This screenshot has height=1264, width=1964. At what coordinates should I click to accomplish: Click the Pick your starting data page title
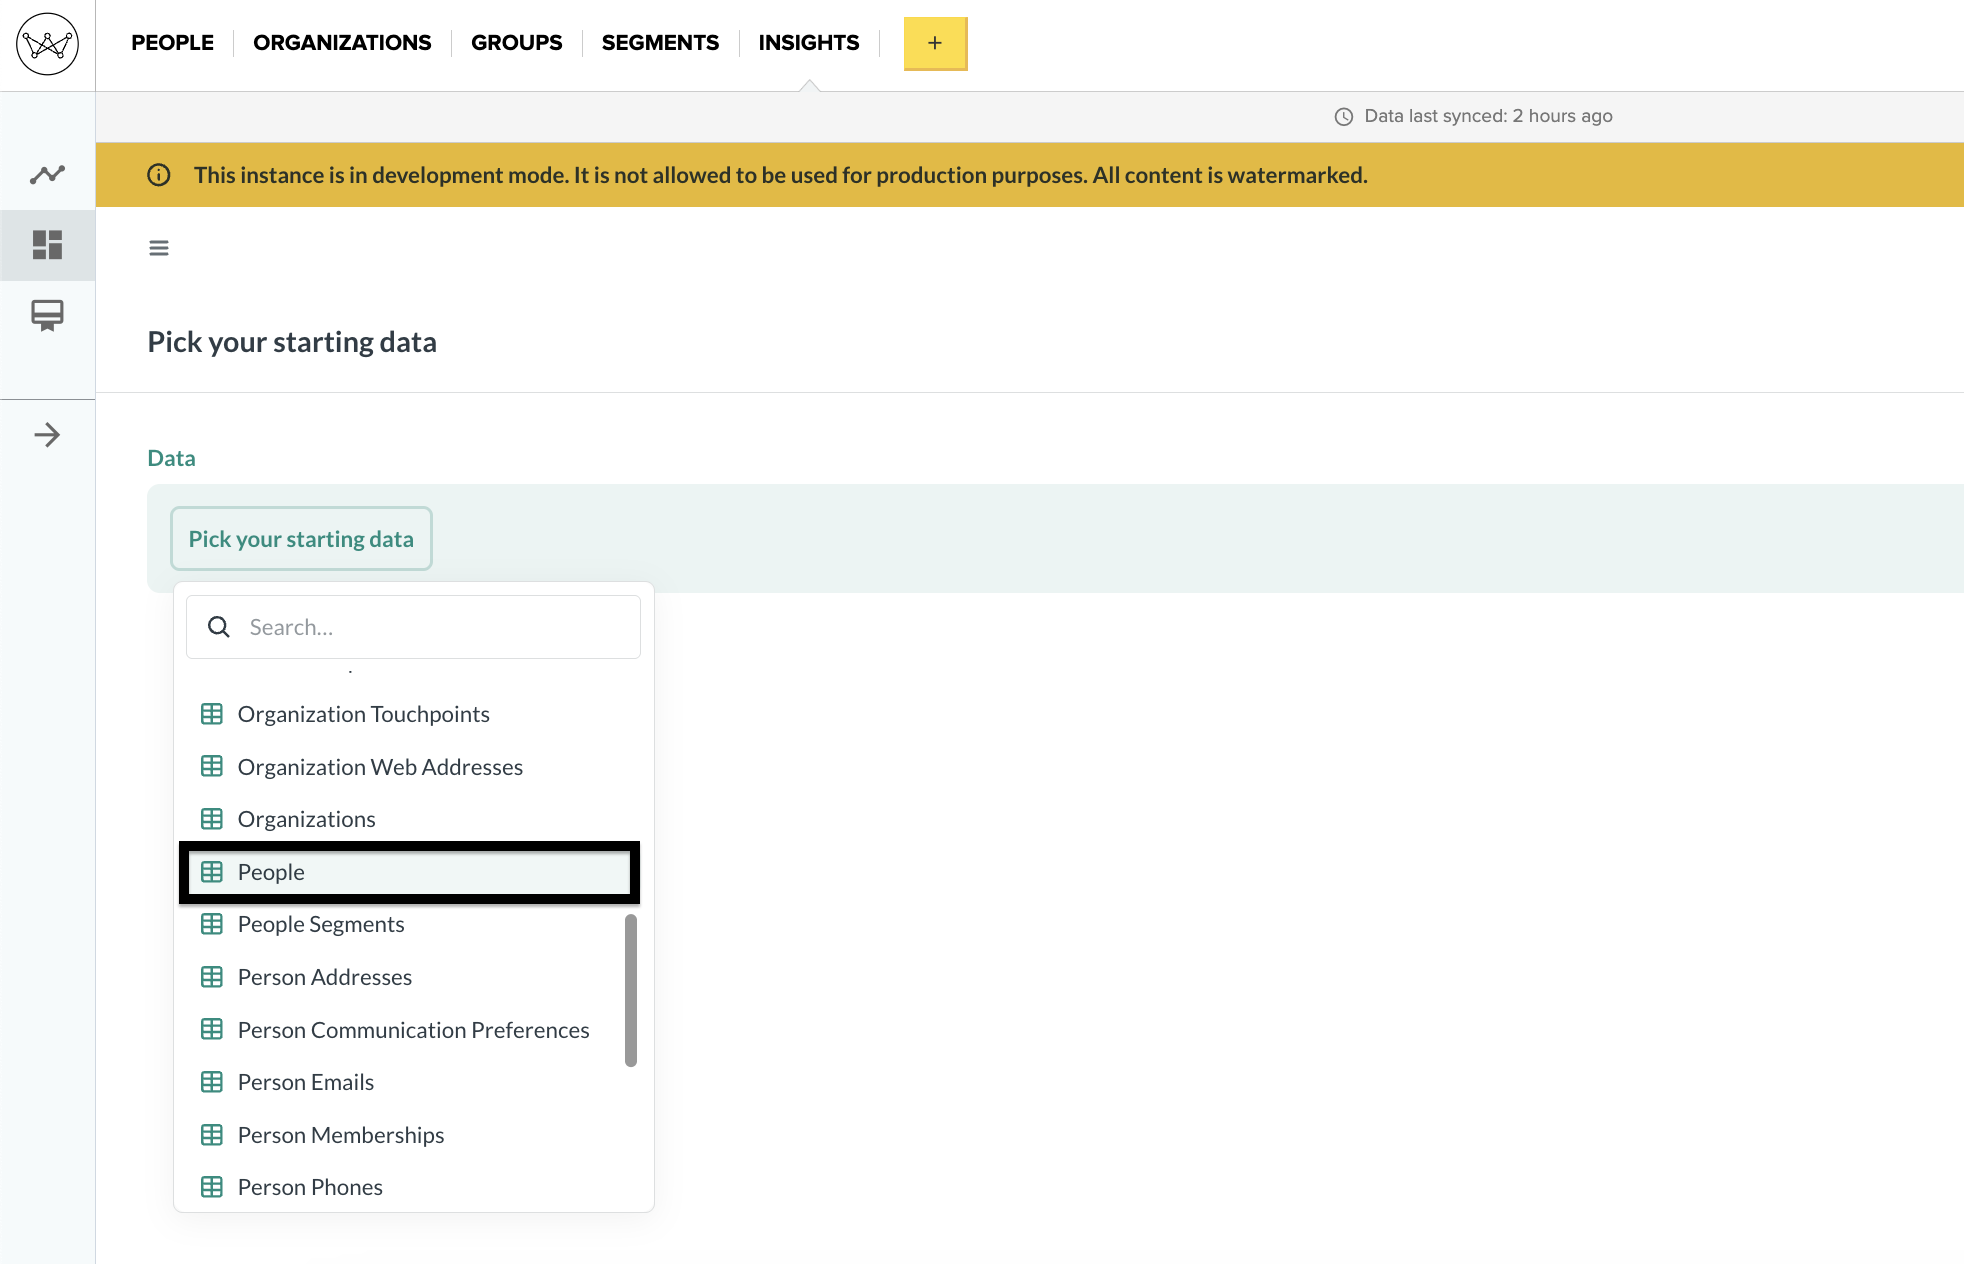(292, 342)
